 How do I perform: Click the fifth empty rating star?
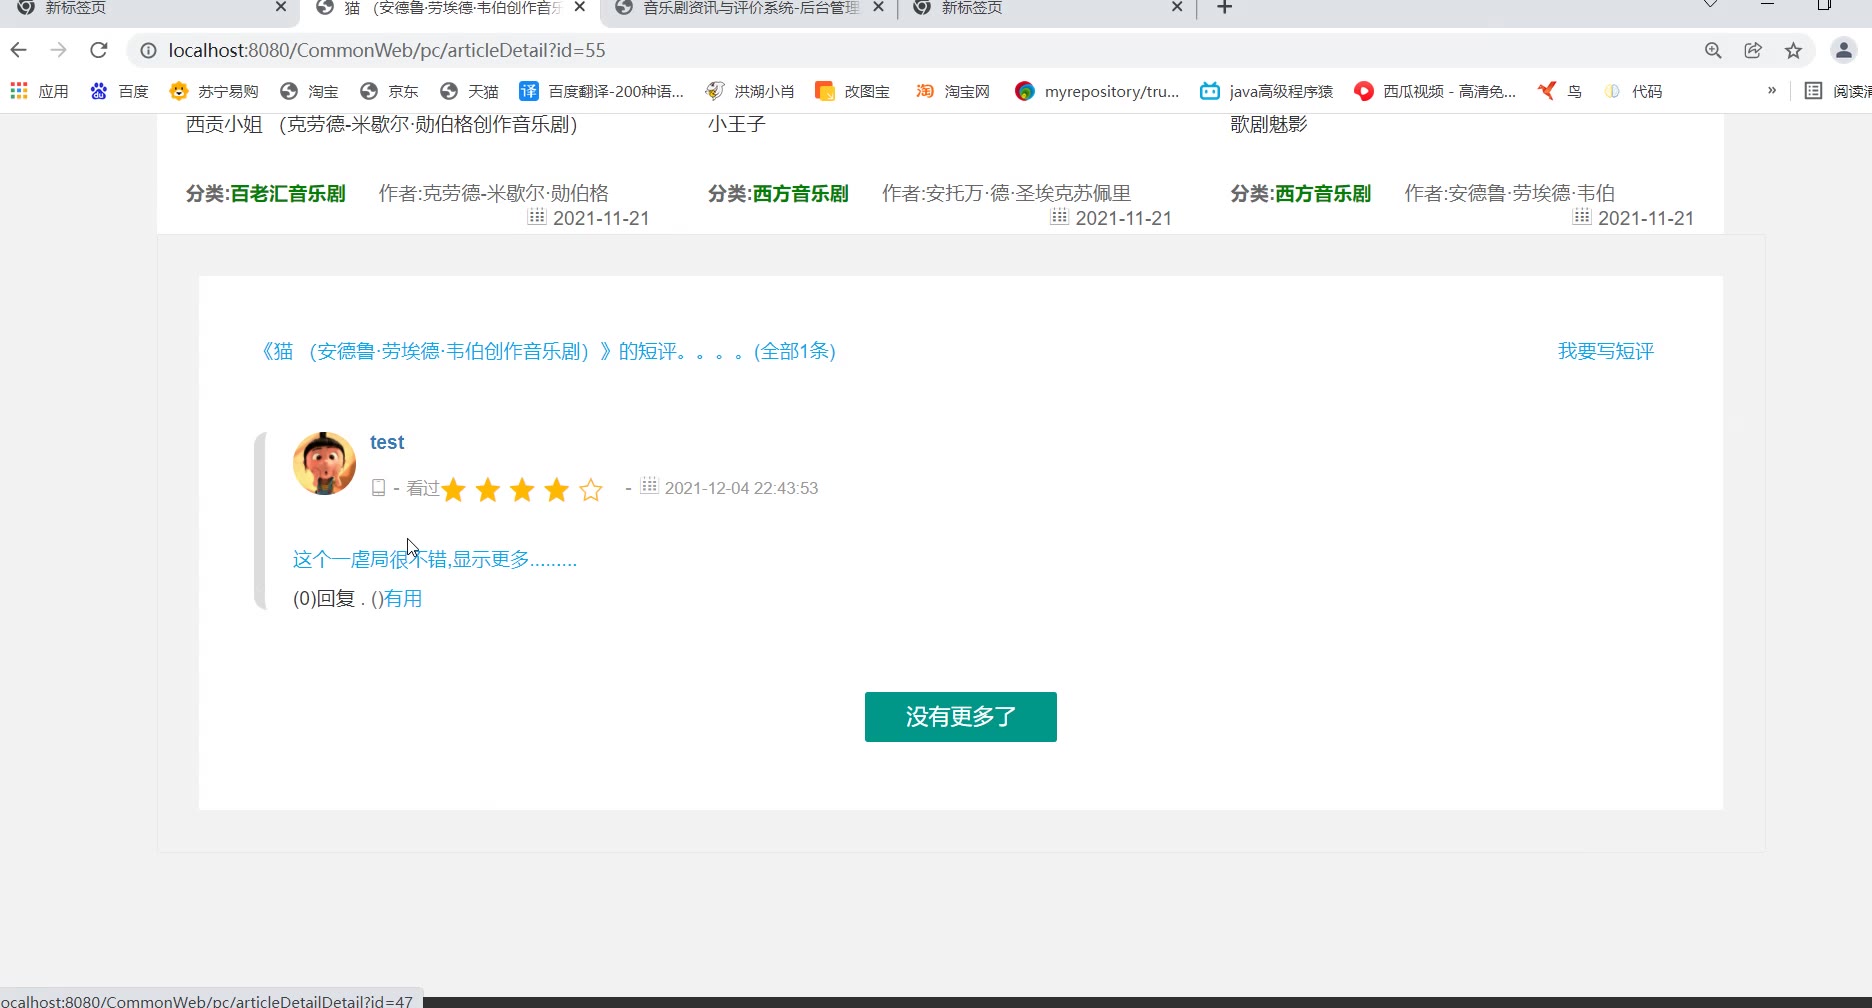point(591,489)
